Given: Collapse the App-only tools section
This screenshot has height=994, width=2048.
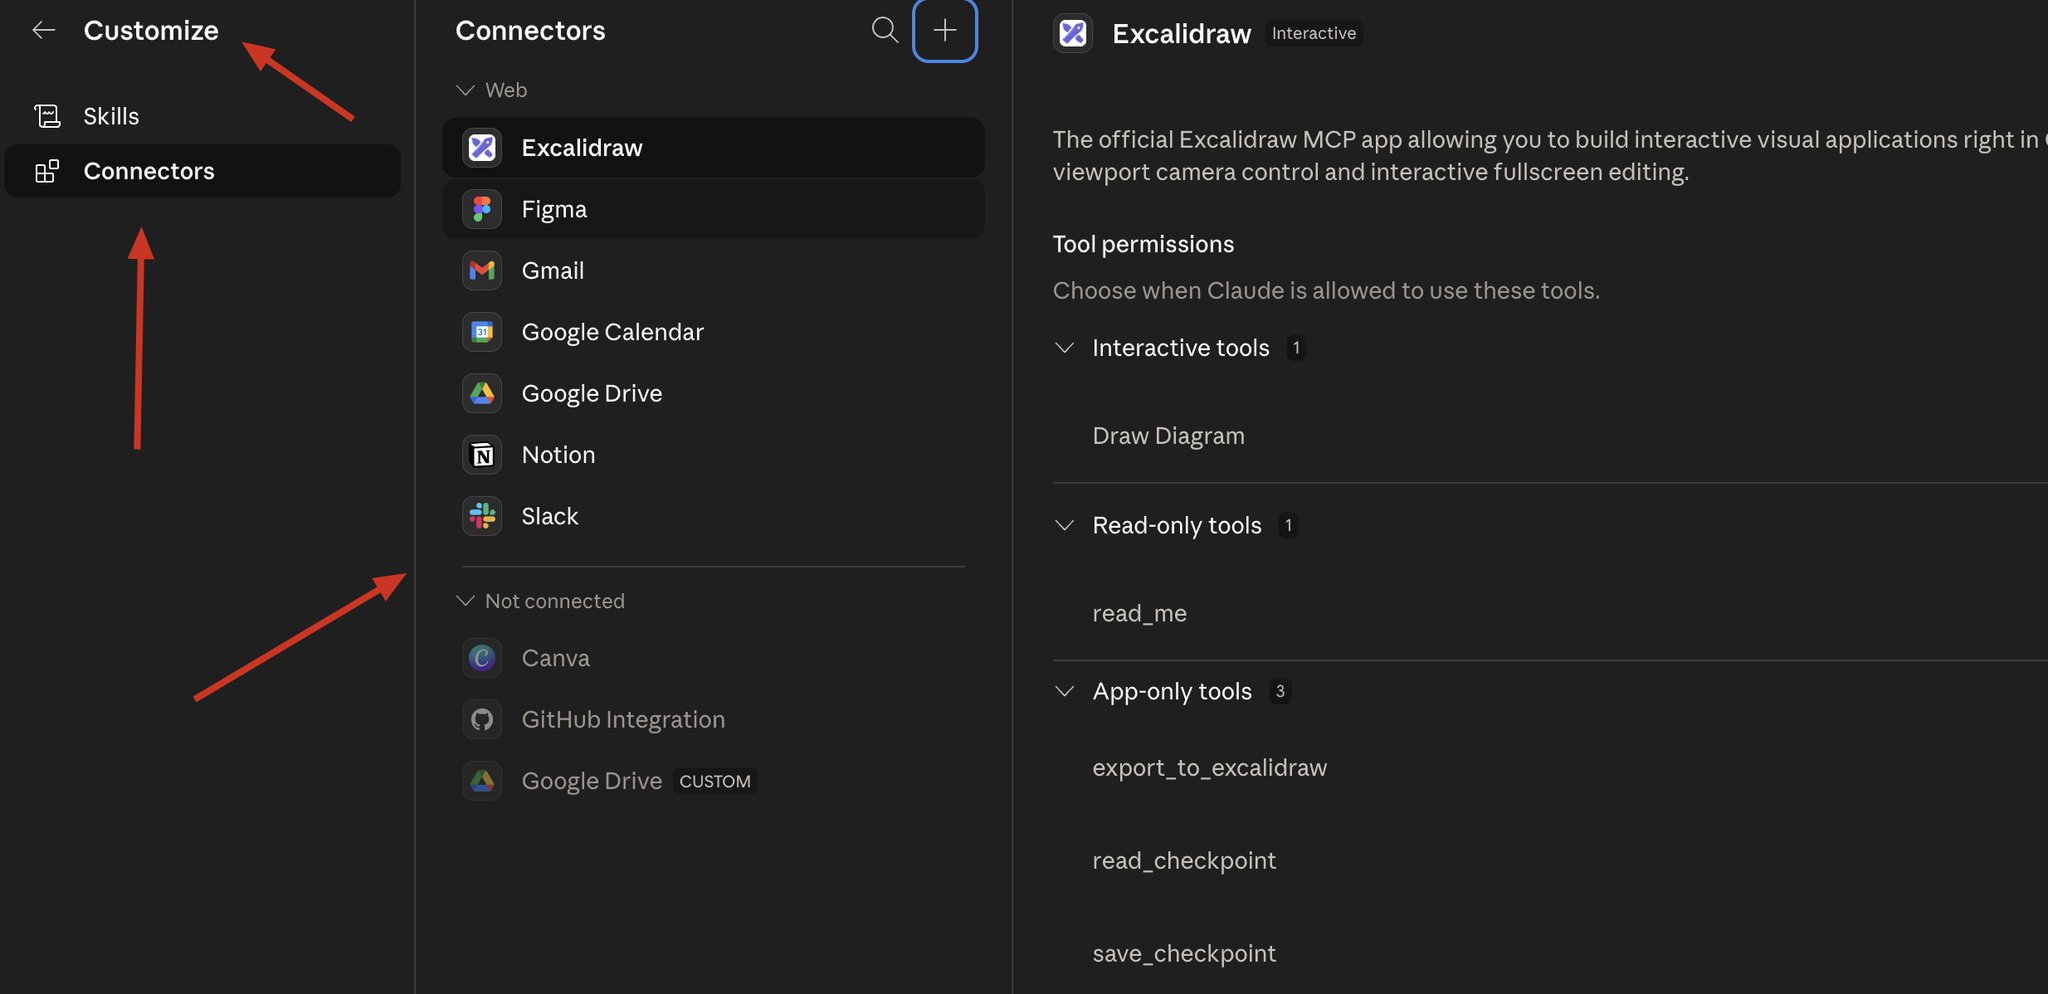Looking at the screenshot, I should 1065,692.
